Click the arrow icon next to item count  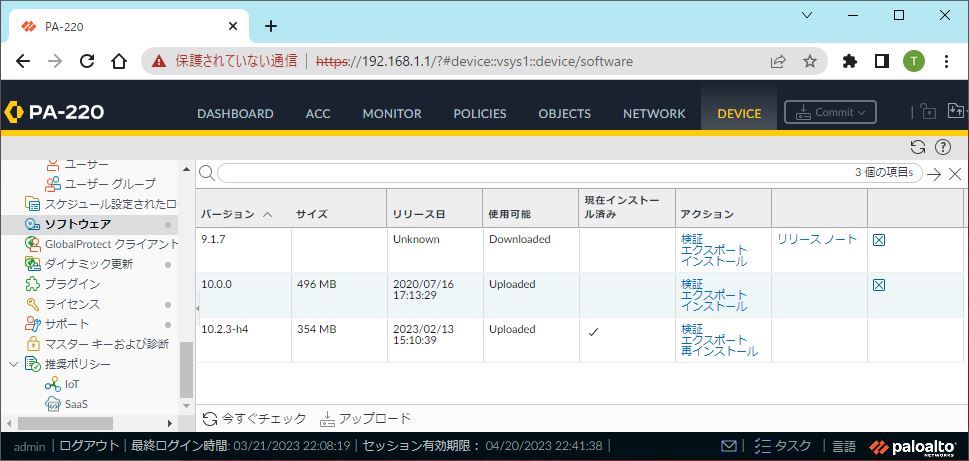click(x=934, y=174)
